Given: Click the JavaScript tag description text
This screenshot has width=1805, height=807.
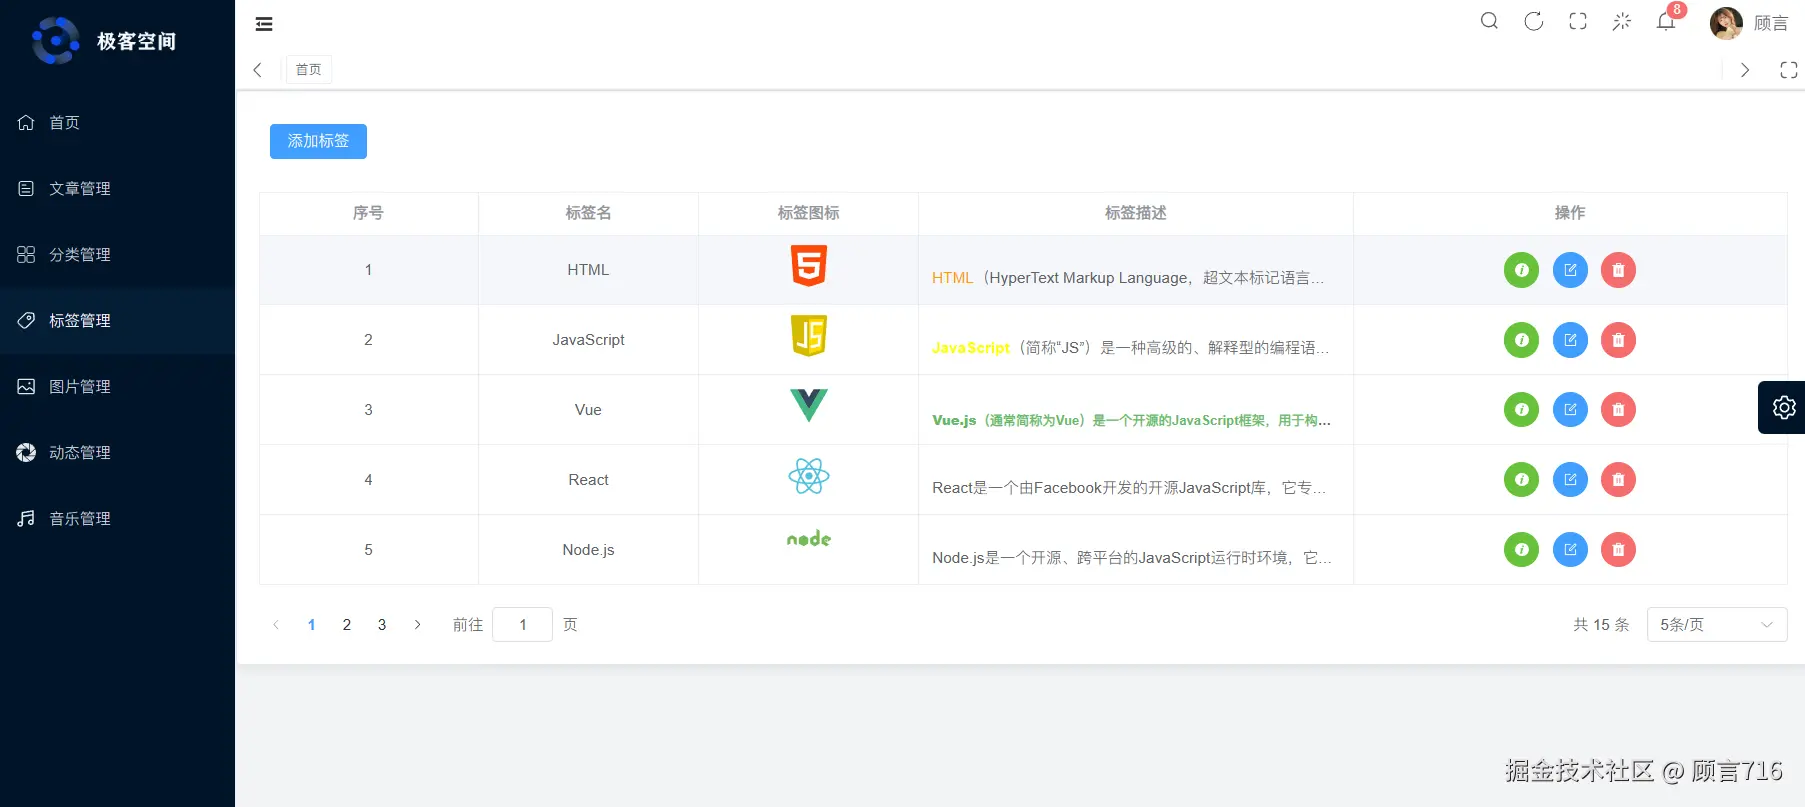Looking at the screenshot, I should [x=1130, y=348].
